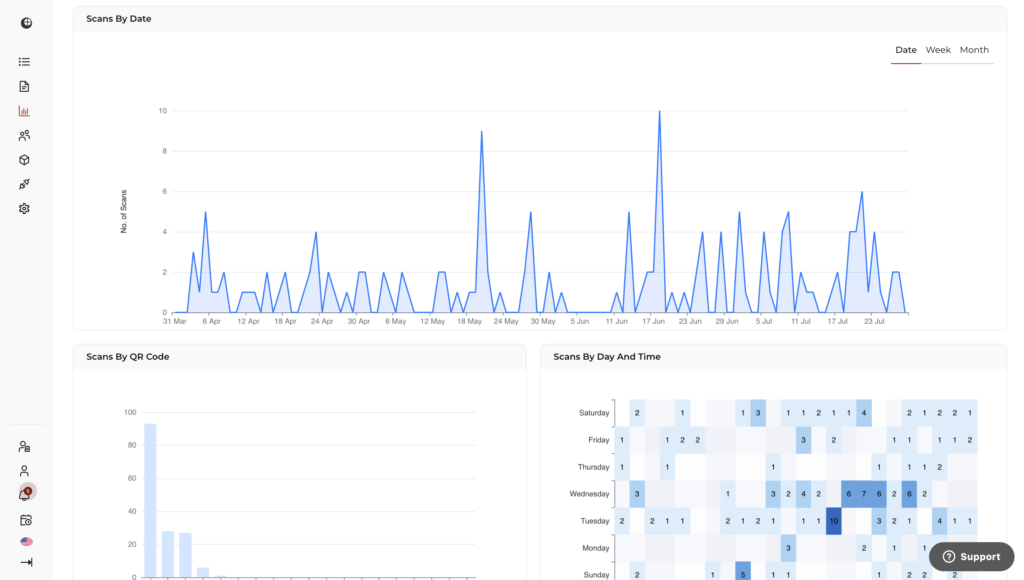Click the Scans By QR Code heading
Screen dimensions: 1024x580
pos(127,357)
